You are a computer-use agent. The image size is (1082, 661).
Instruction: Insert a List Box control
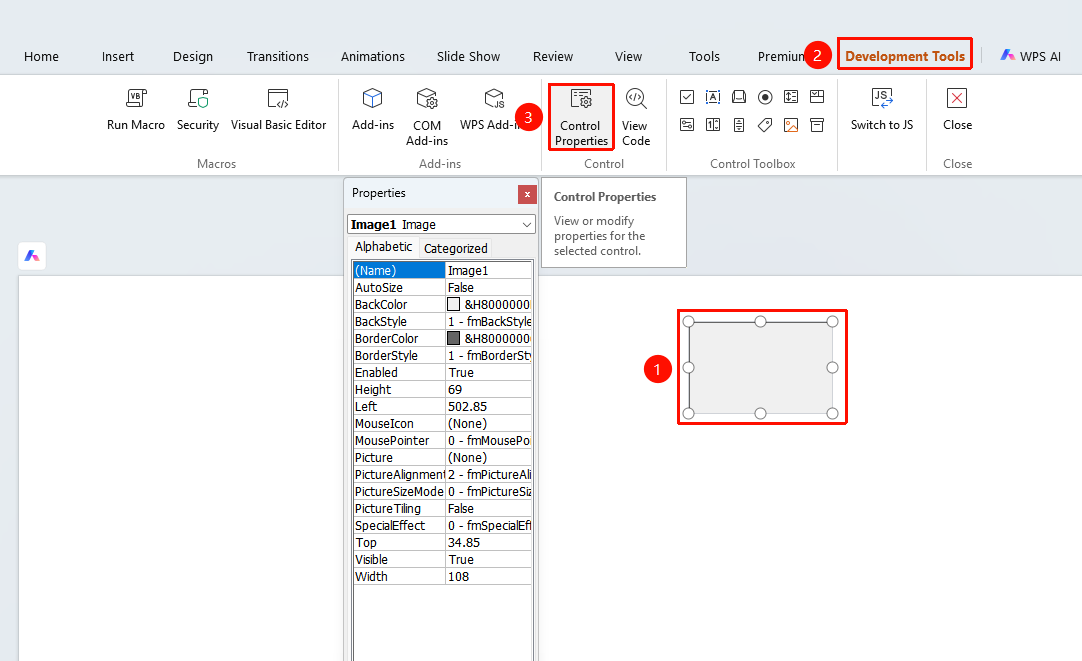791,97
